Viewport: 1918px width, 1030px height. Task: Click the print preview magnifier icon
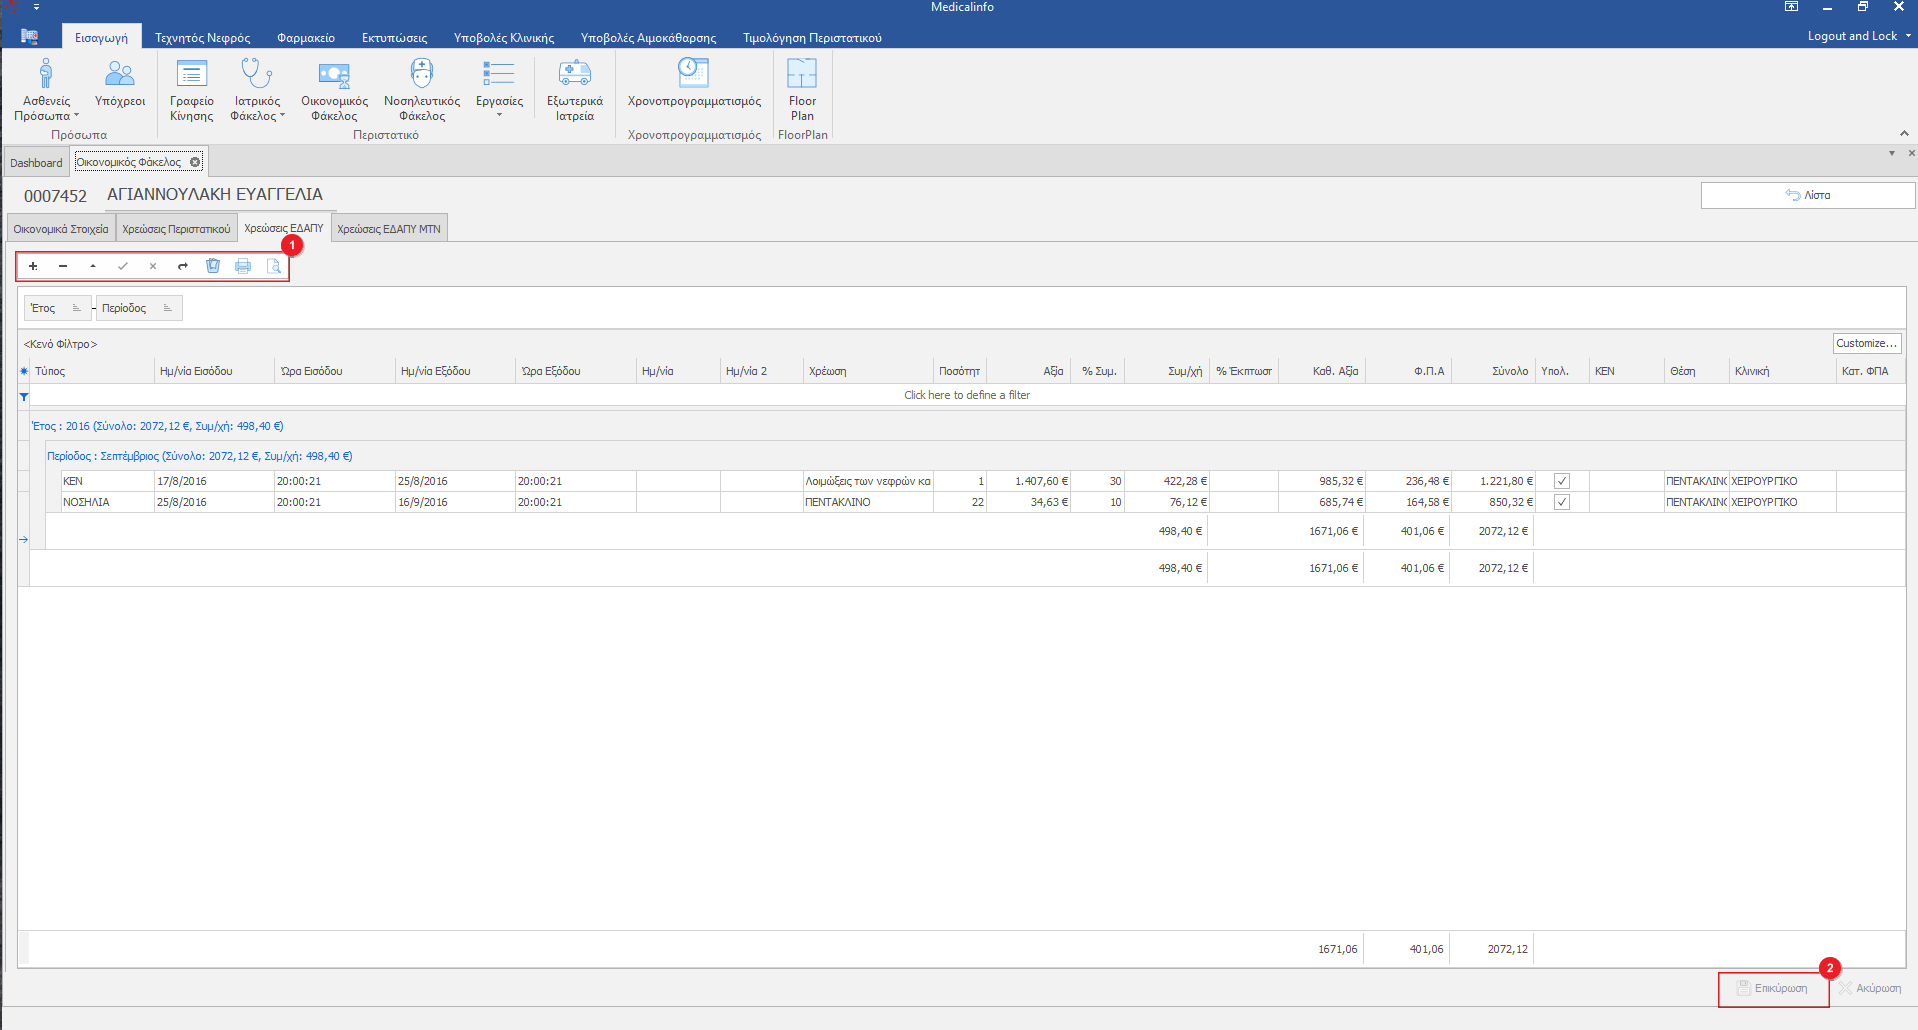(x=273, y=266)
